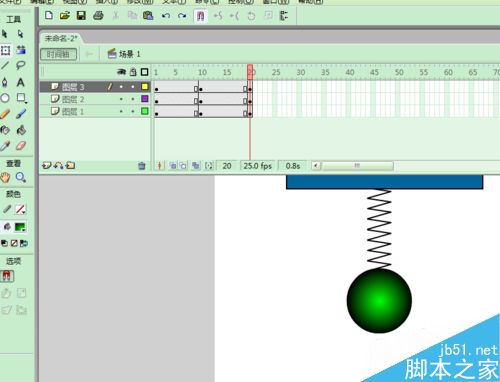The image size is (500, 382).
Task: Open the stroke color swatch
Action: [20, 209]
